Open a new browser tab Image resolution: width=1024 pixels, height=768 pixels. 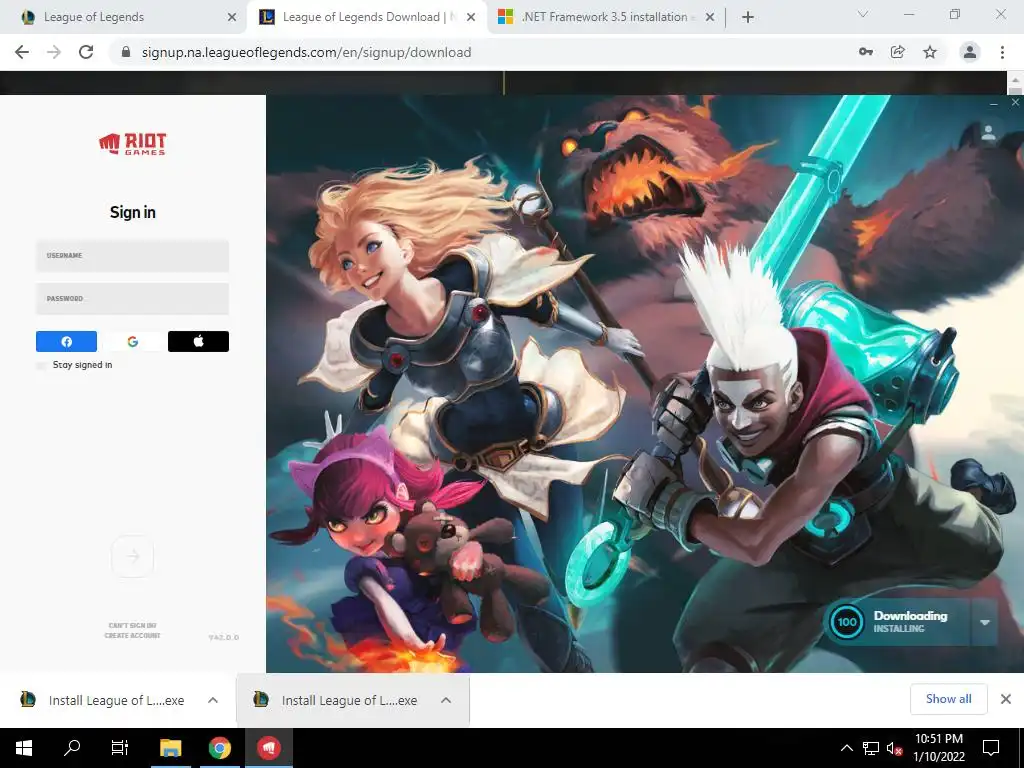tap(748, 17)
